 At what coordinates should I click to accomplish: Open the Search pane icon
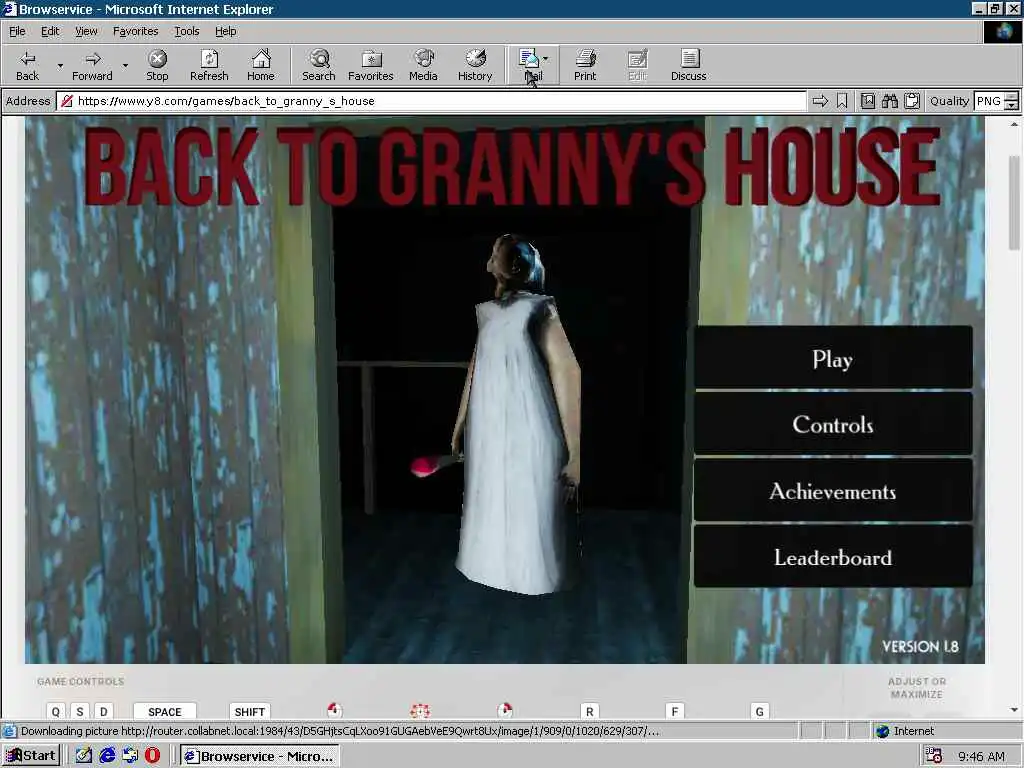click(x=319, y=59)
